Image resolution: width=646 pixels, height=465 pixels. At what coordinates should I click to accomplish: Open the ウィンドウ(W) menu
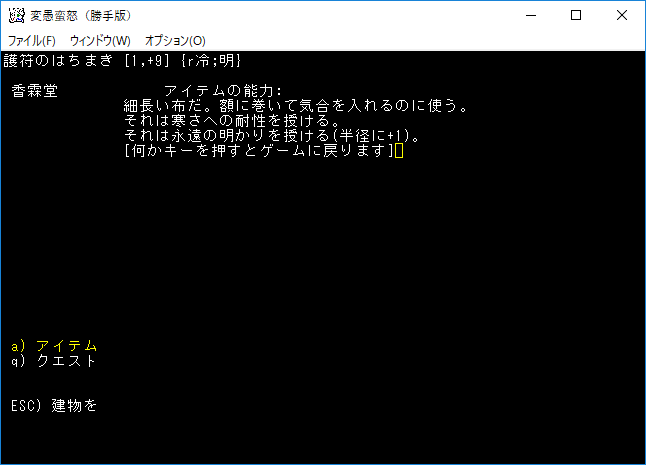pyautogui.click(x=100, y=41)
